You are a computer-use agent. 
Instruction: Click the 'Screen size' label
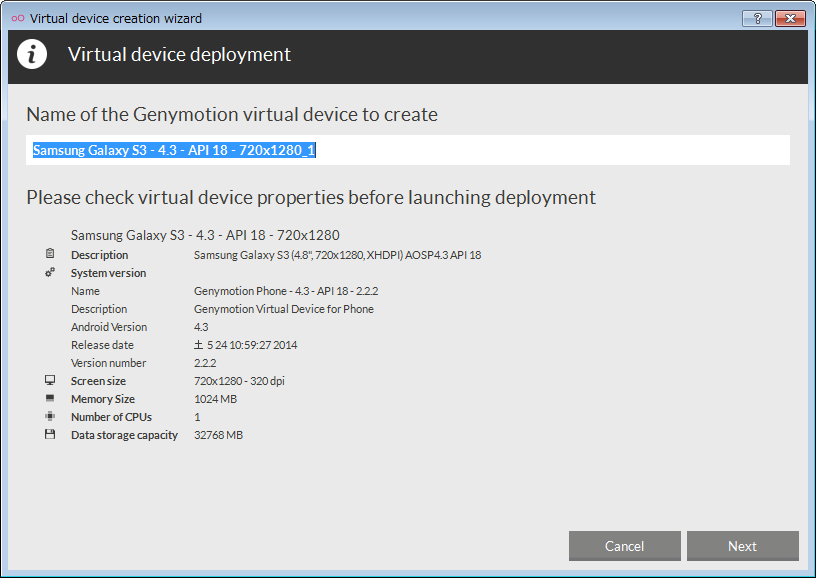pos(98,381)
